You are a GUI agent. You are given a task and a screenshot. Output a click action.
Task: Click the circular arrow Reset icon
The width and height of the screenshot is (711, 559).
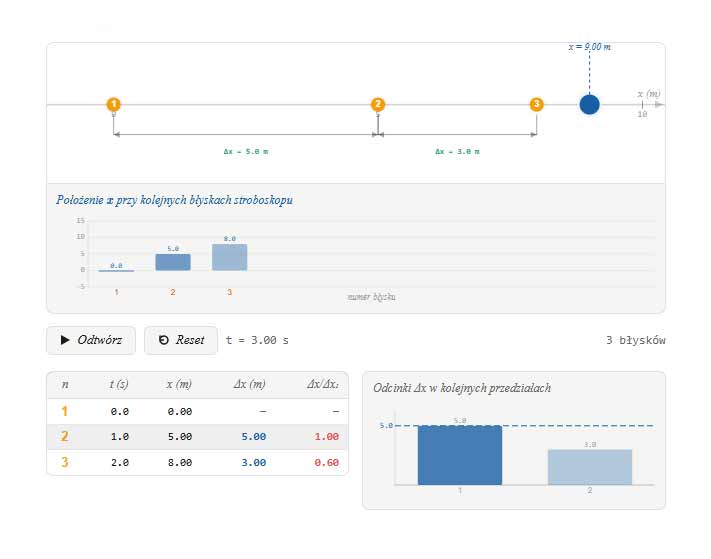pos(164,340)
